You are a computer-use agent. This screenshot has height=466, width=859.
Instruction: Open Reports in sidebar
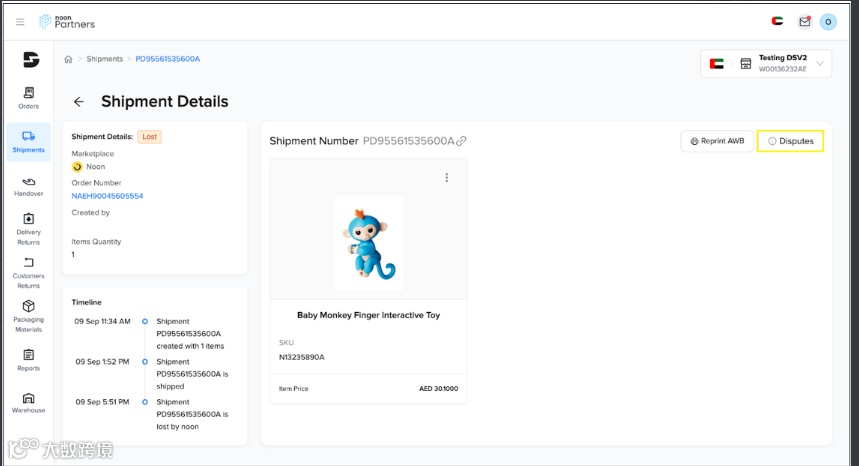[x=28, y=360]
